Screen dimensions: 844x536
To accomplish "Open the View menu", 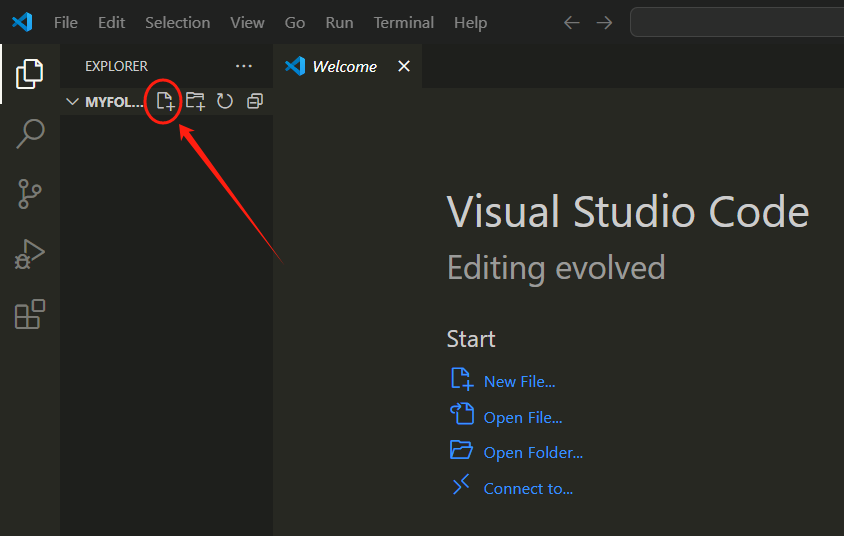I will [247, 23].
